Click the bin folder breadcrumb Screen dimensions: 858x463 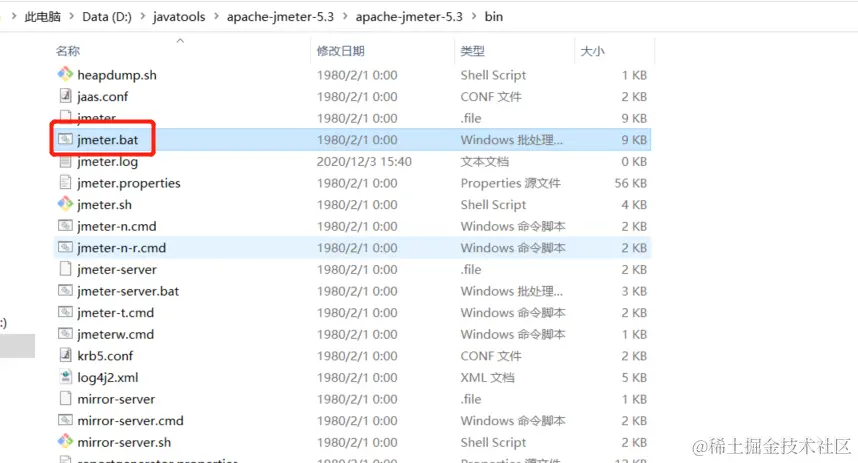pos(494,16)
